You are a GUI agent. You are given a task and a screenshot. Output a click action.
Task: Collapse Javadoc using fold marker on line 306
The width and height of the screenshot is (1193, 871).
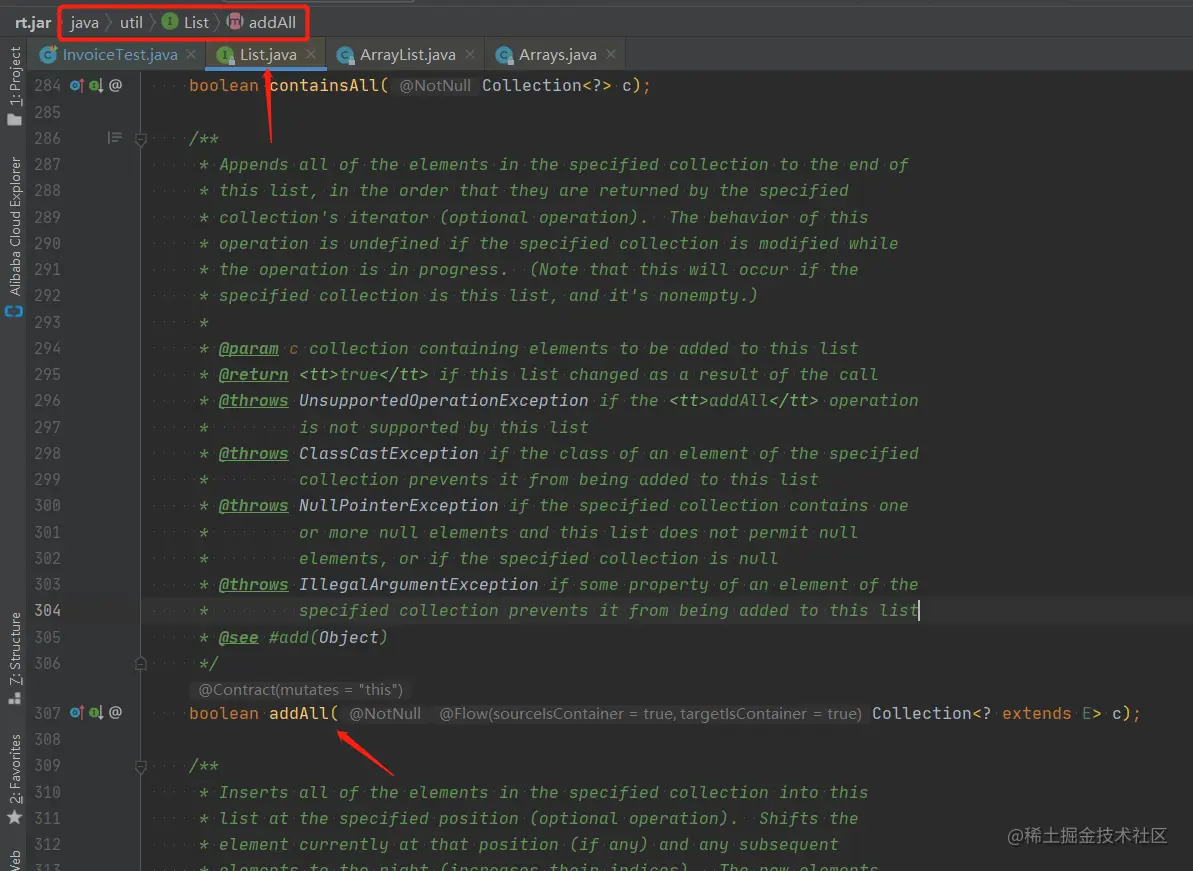(141, 663)
